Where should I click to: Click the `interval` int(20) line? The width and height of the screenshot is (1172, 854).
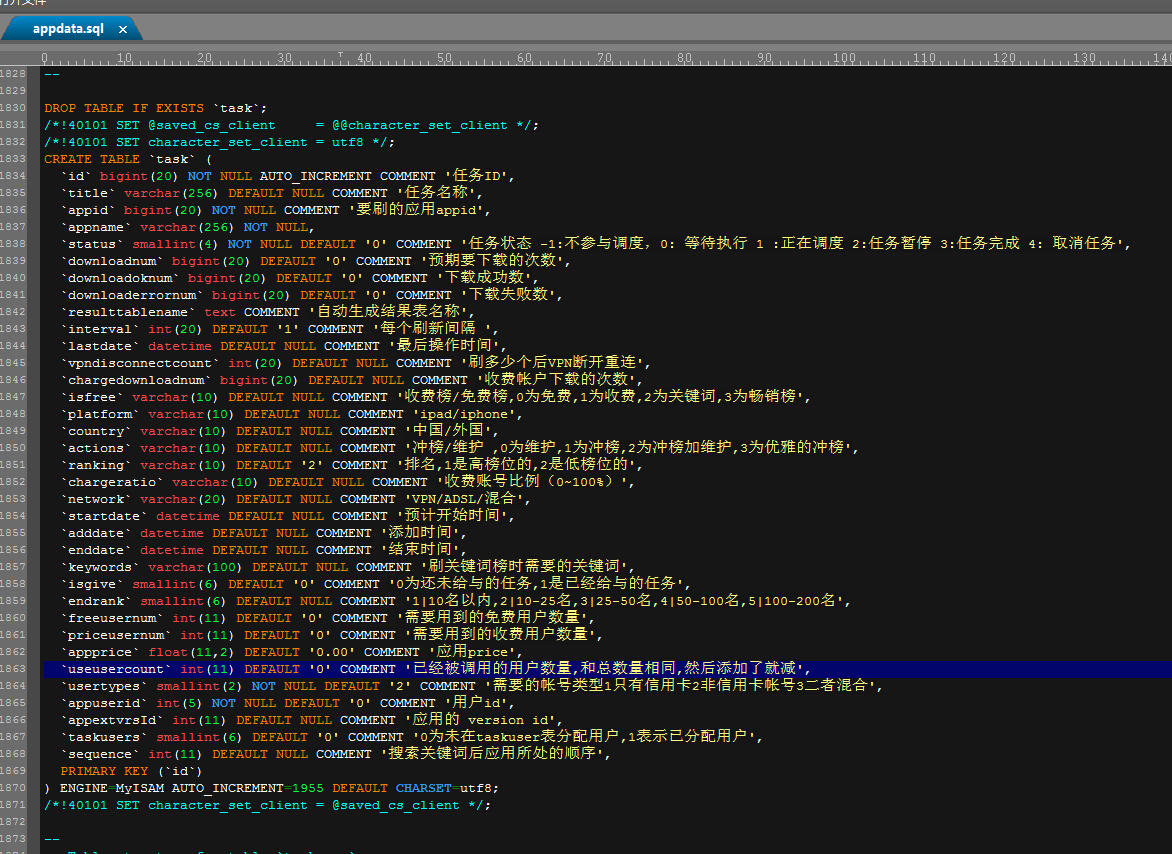(x=280, y=329)
